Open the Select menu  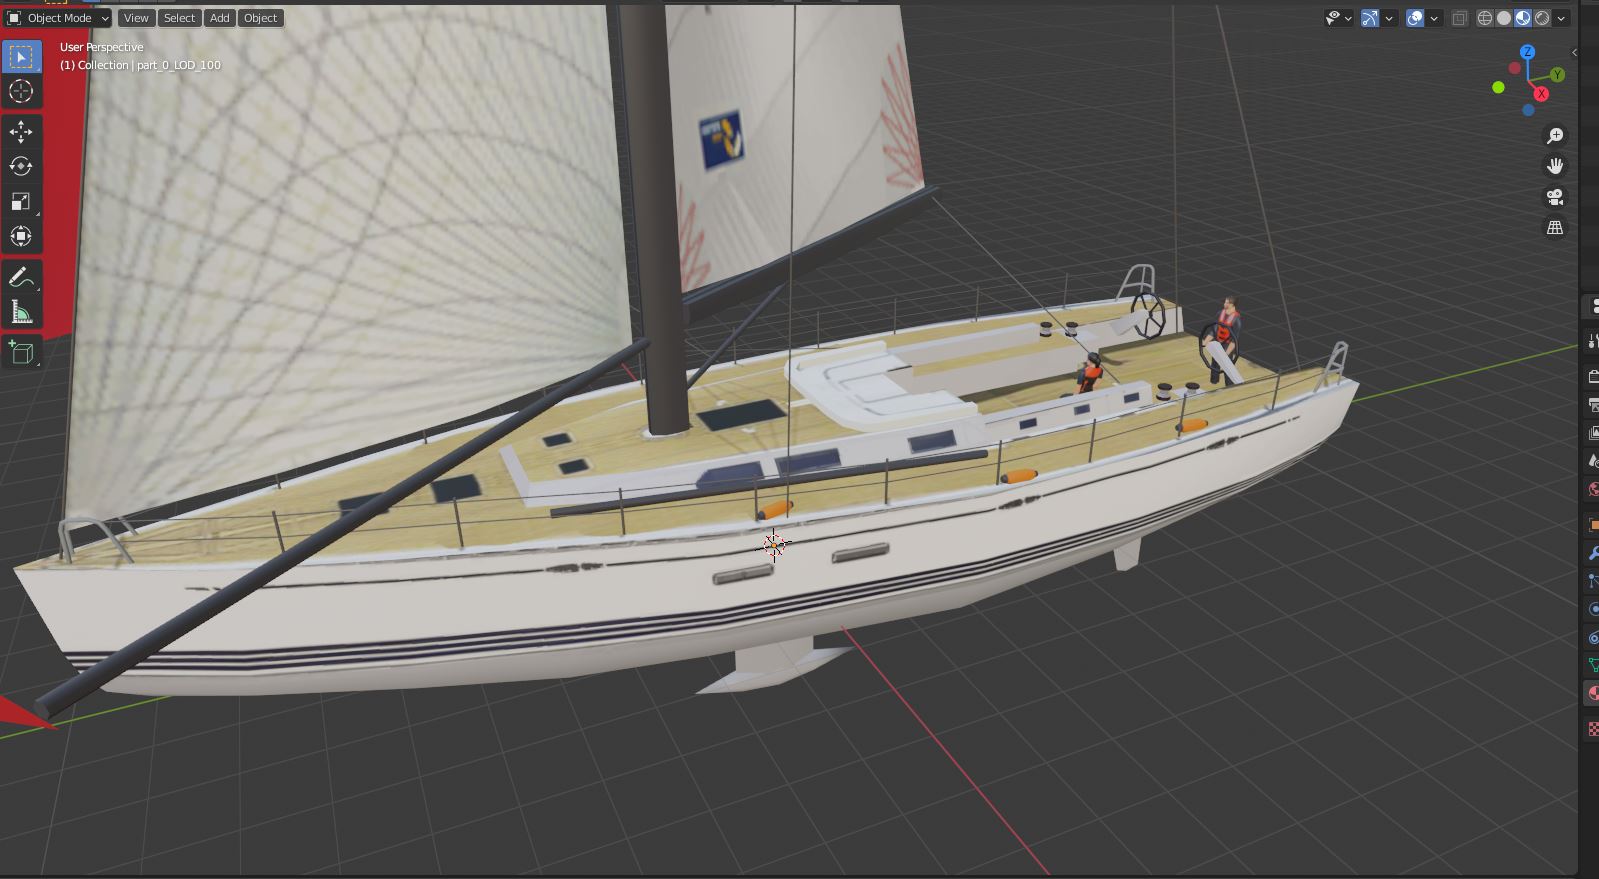179,18
